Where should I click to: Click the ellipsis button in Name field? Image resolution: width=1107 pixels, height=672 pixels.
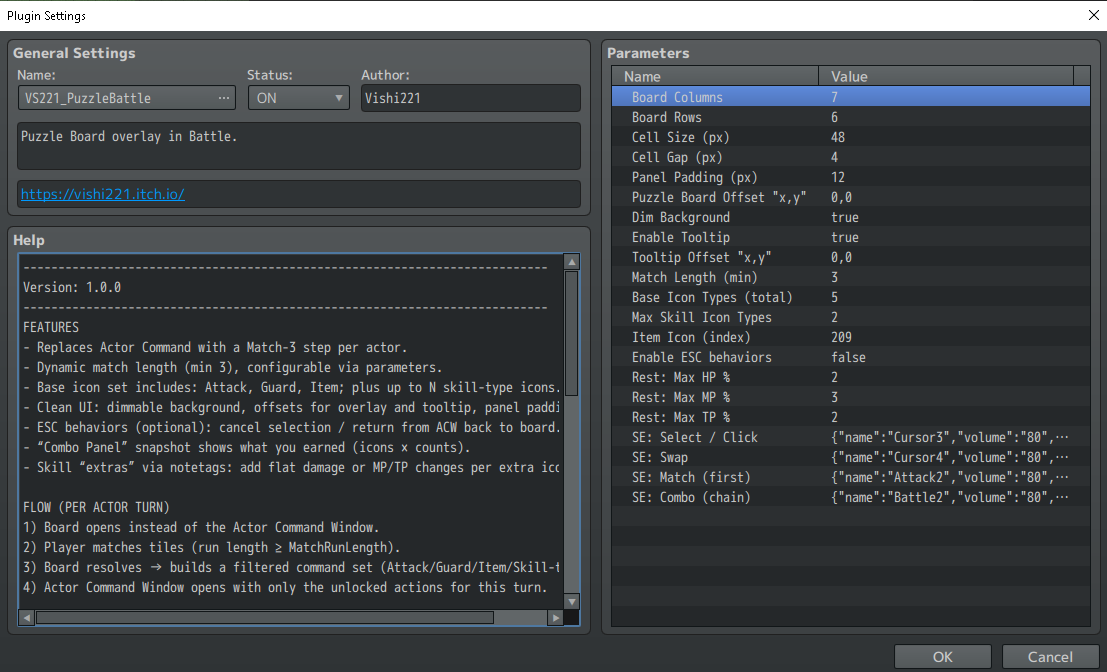pos(225,98)
